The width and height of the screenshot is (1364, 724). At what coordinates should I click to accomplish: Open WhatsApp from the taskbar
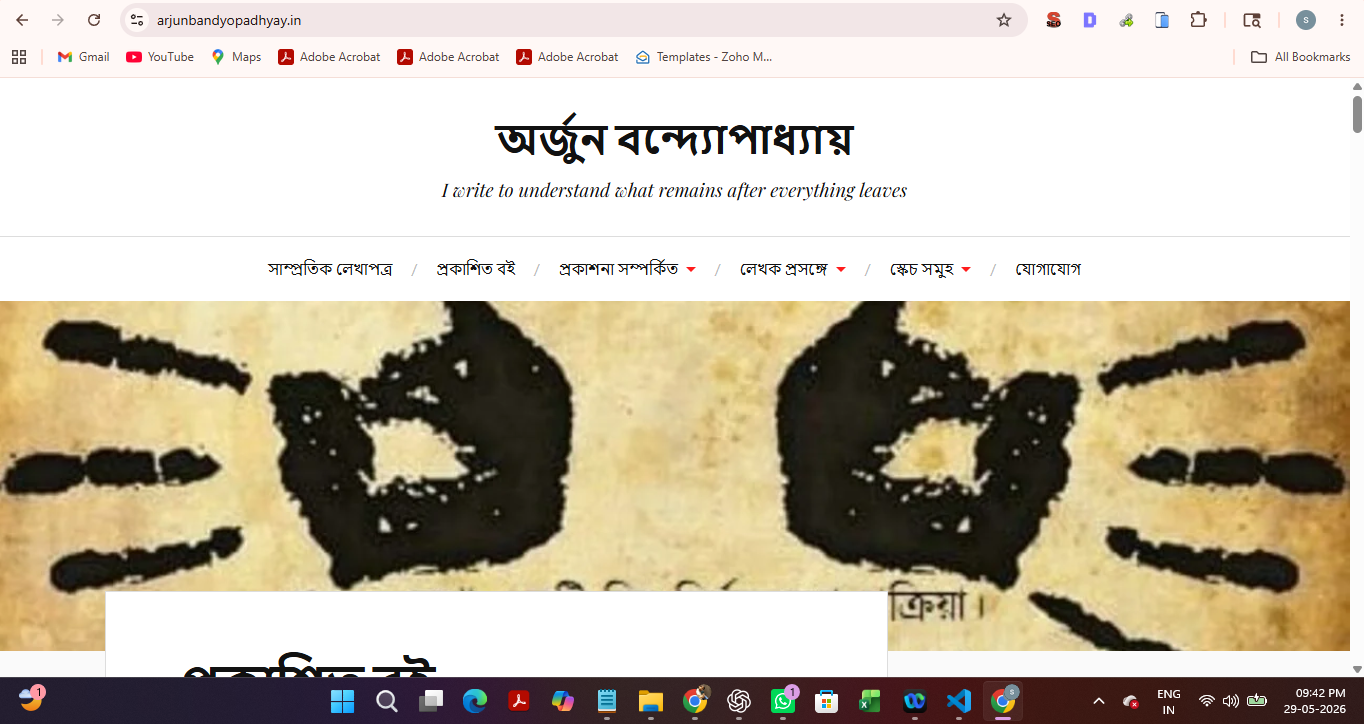783,701
